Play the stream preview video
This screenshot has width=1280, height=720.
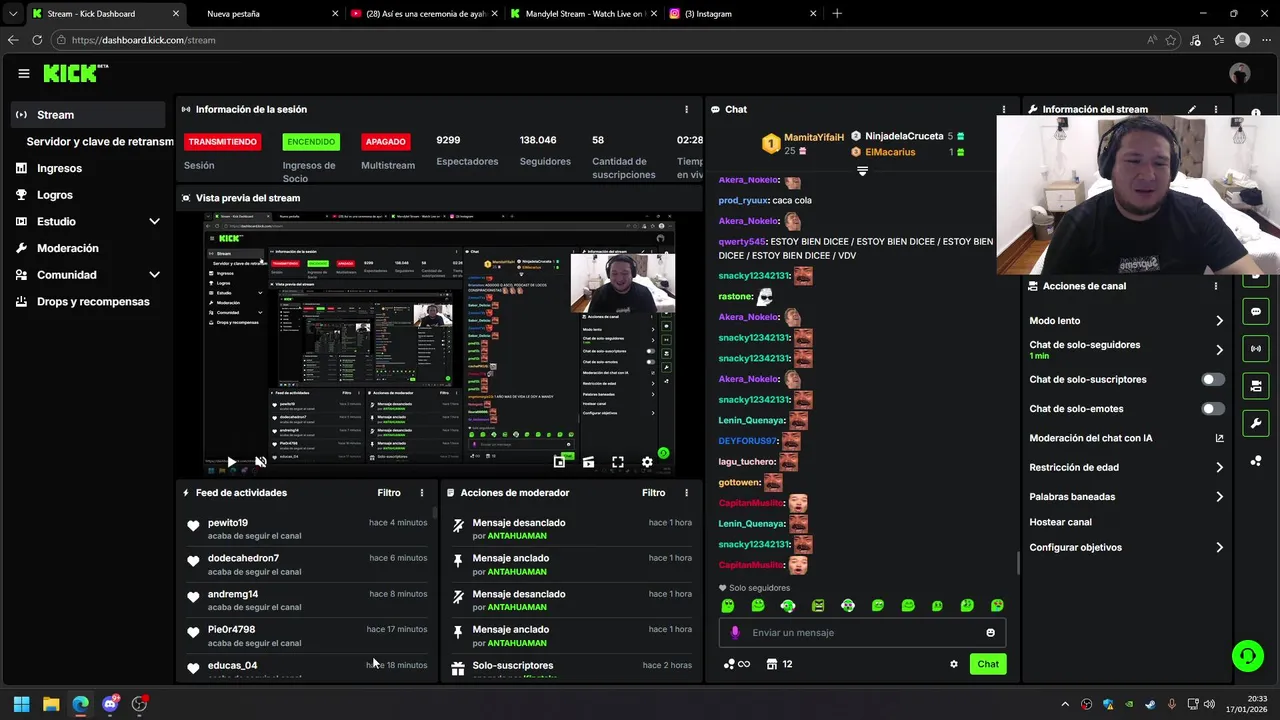pos(231,462)
